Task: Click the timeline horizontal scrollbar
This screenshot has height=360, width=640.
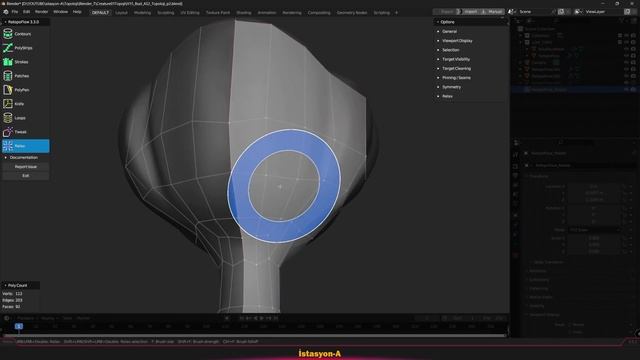Action: pyautogui.click(x=255, y=336)
